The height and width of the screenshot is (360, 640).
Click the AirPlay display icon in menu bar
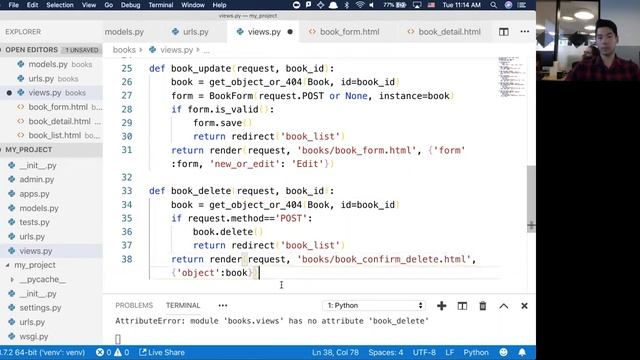417,5
